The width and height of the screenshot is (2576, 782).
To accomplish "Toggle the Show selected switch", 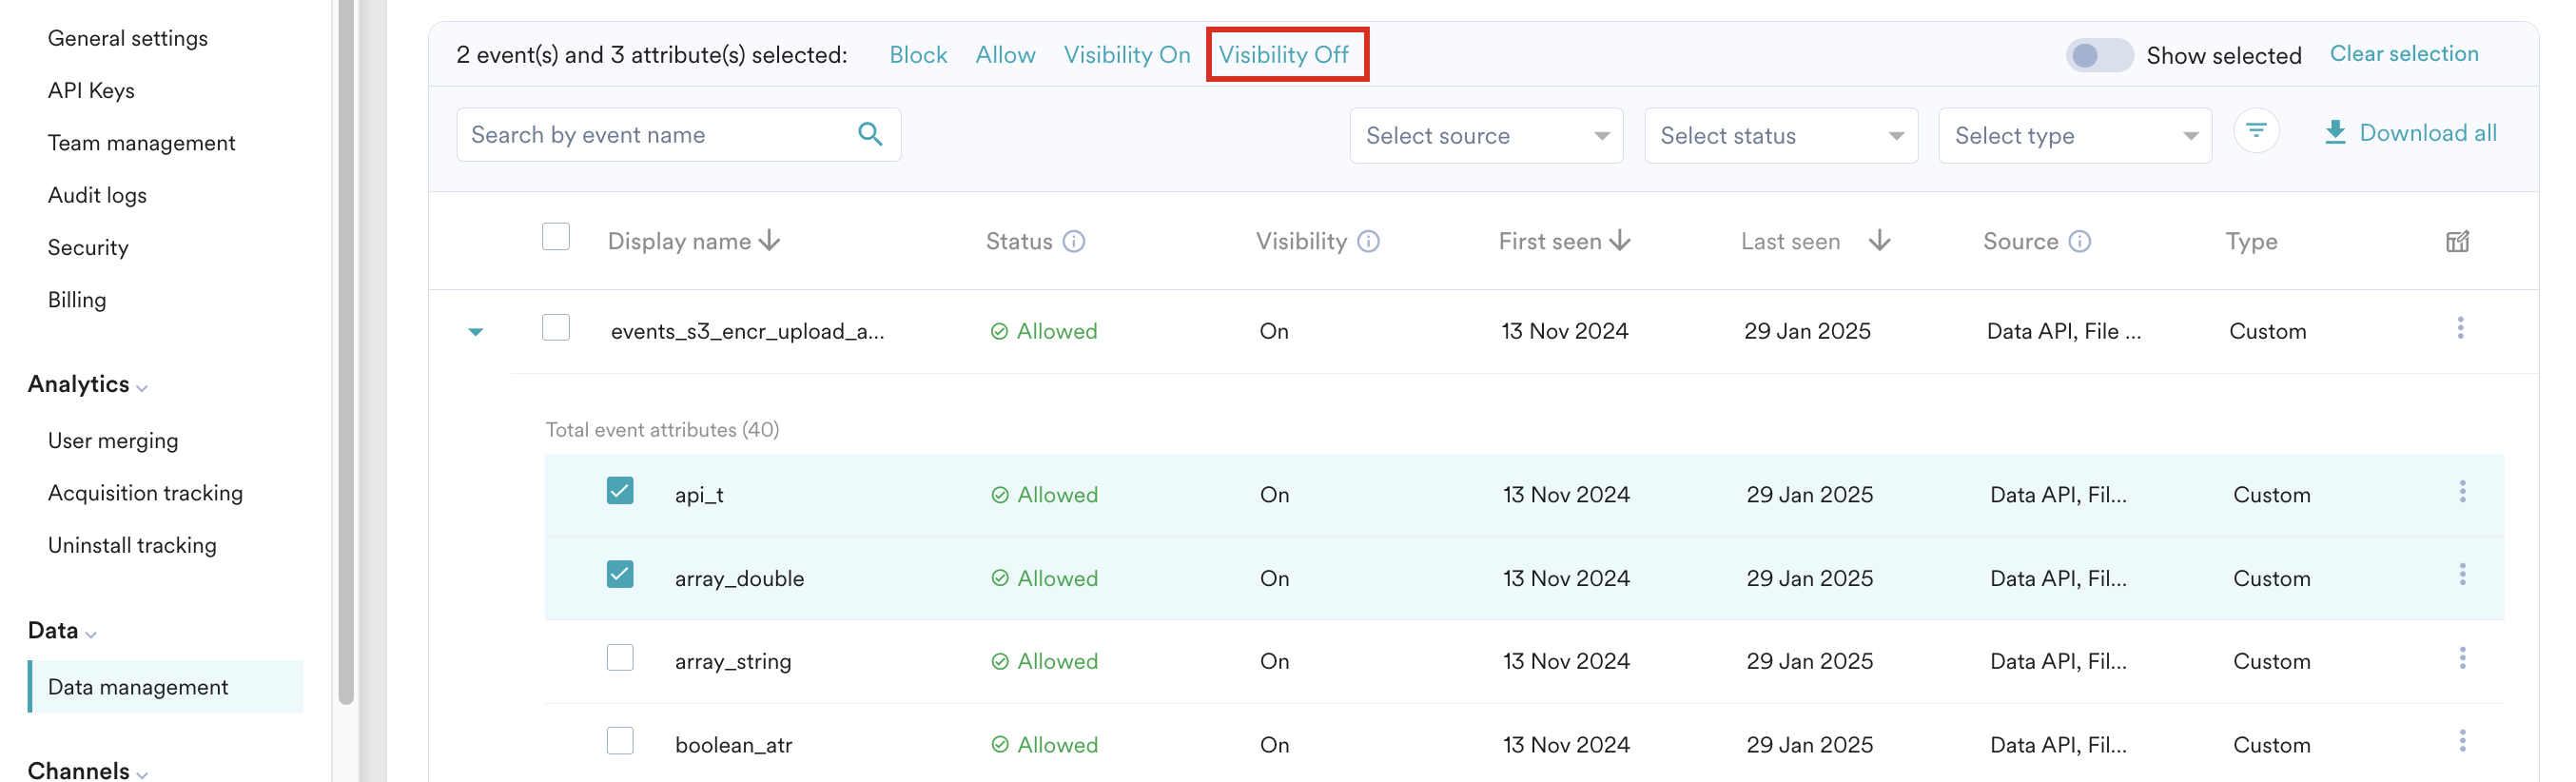I will coord(2098,55).
